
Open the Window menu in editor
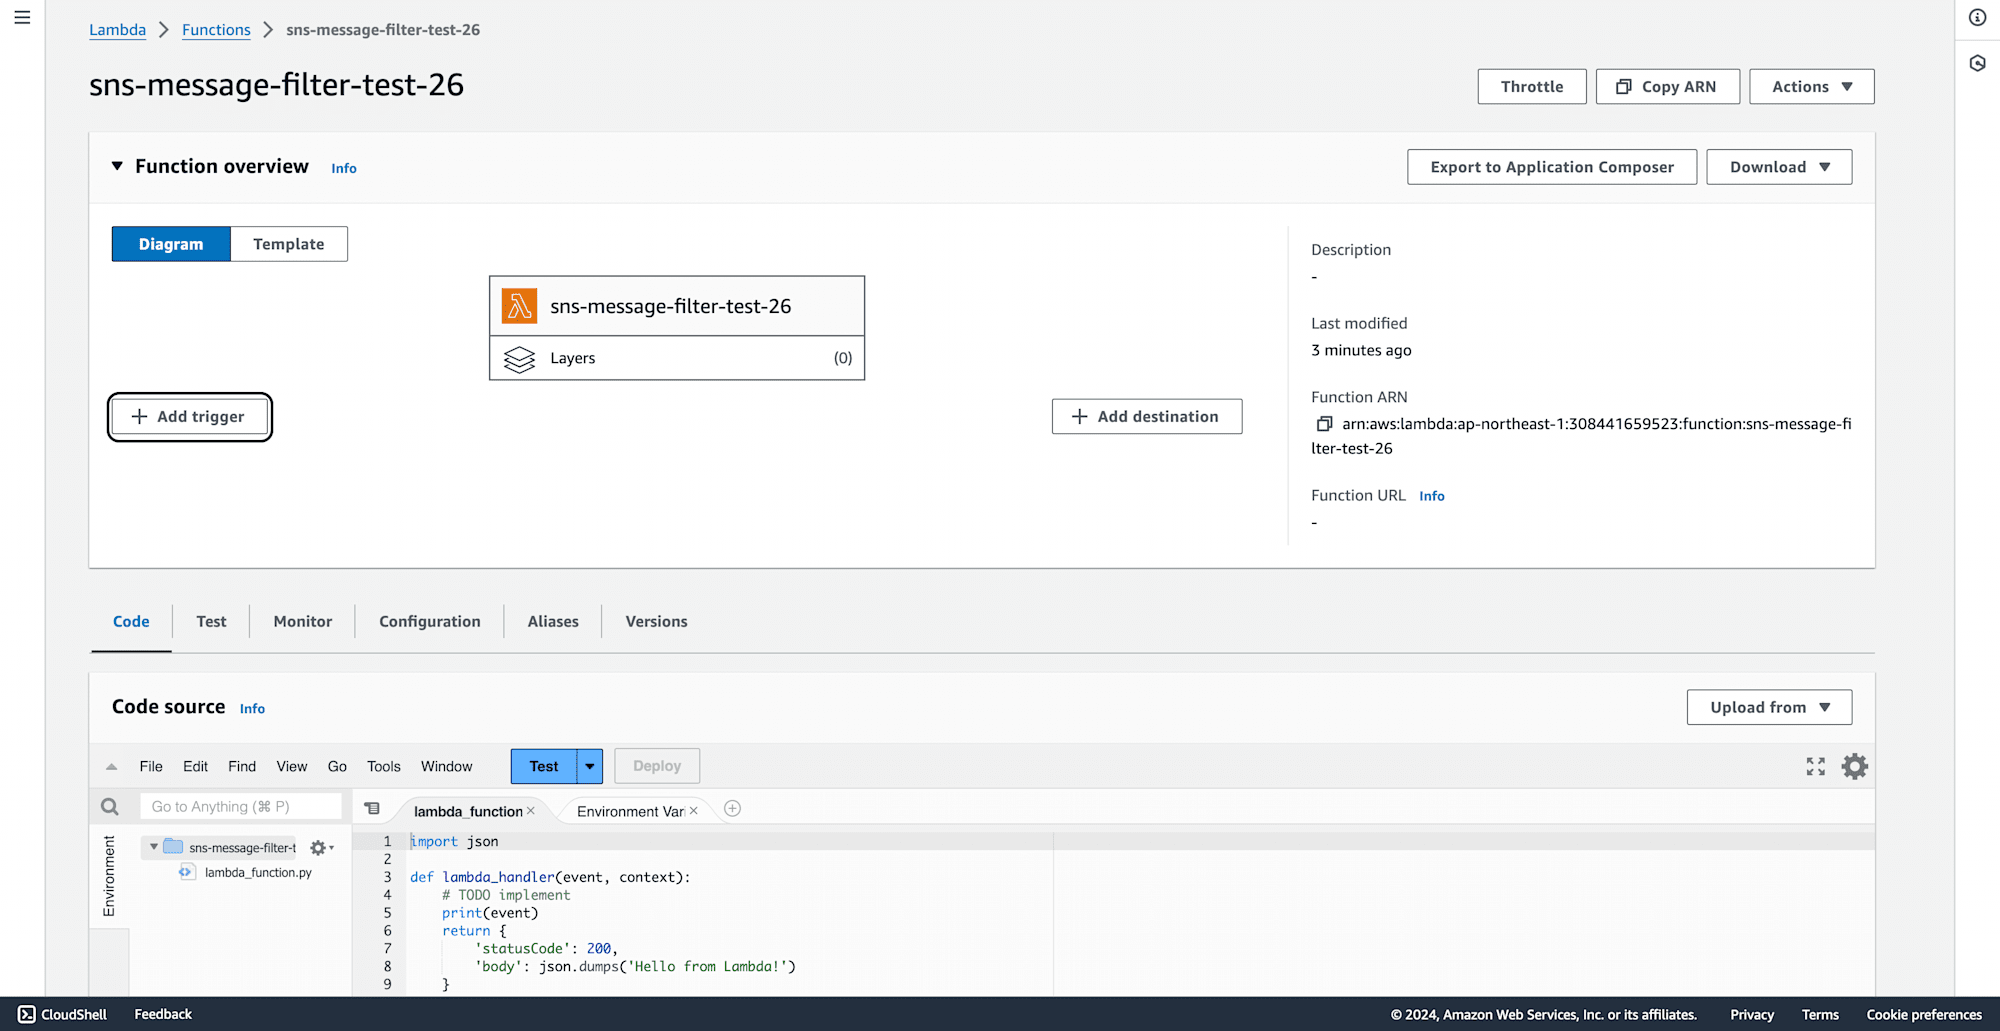[446, 766]
